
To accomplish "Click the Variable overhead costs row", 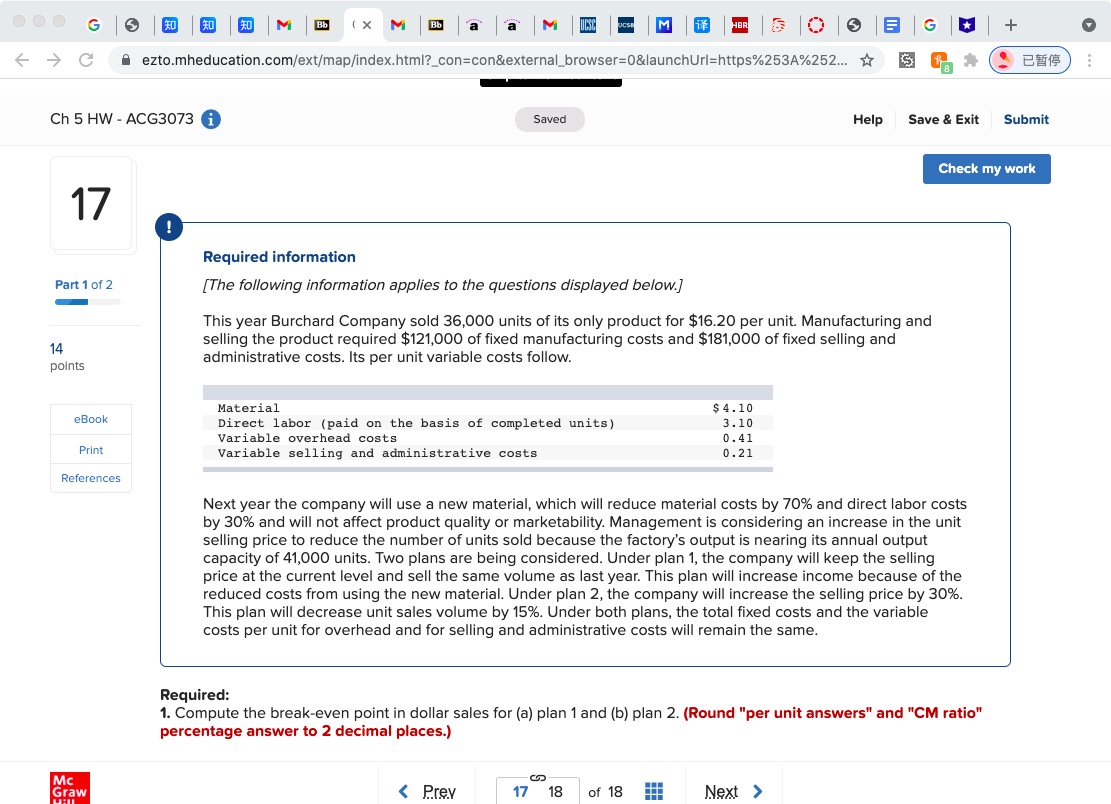I will point(487,438).
